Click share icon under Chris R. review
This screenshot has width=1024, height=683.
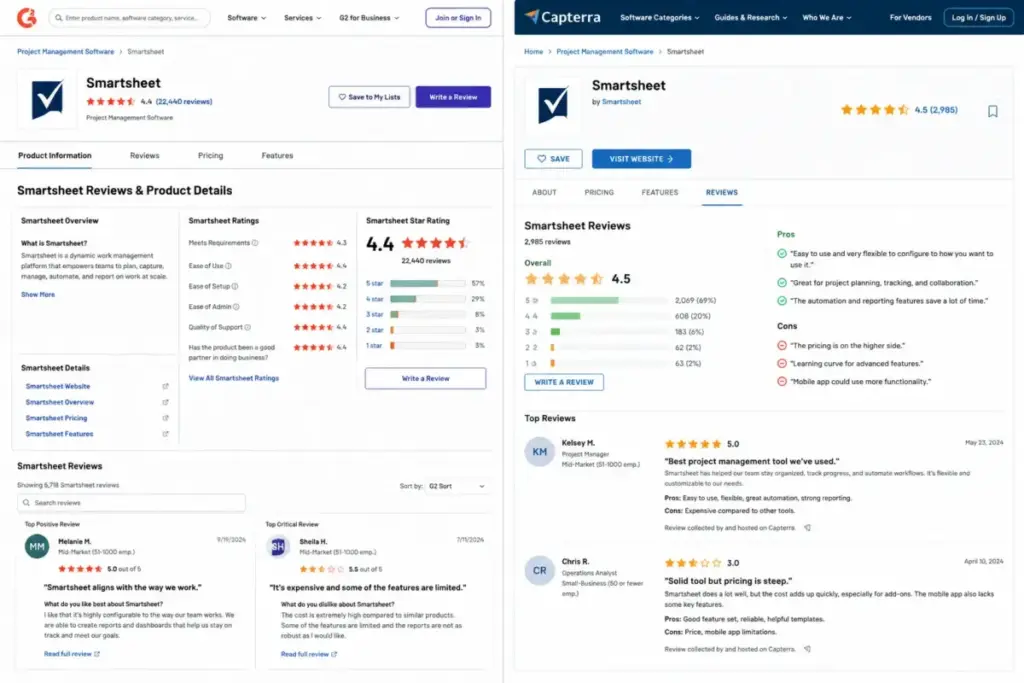pos(807,649)
